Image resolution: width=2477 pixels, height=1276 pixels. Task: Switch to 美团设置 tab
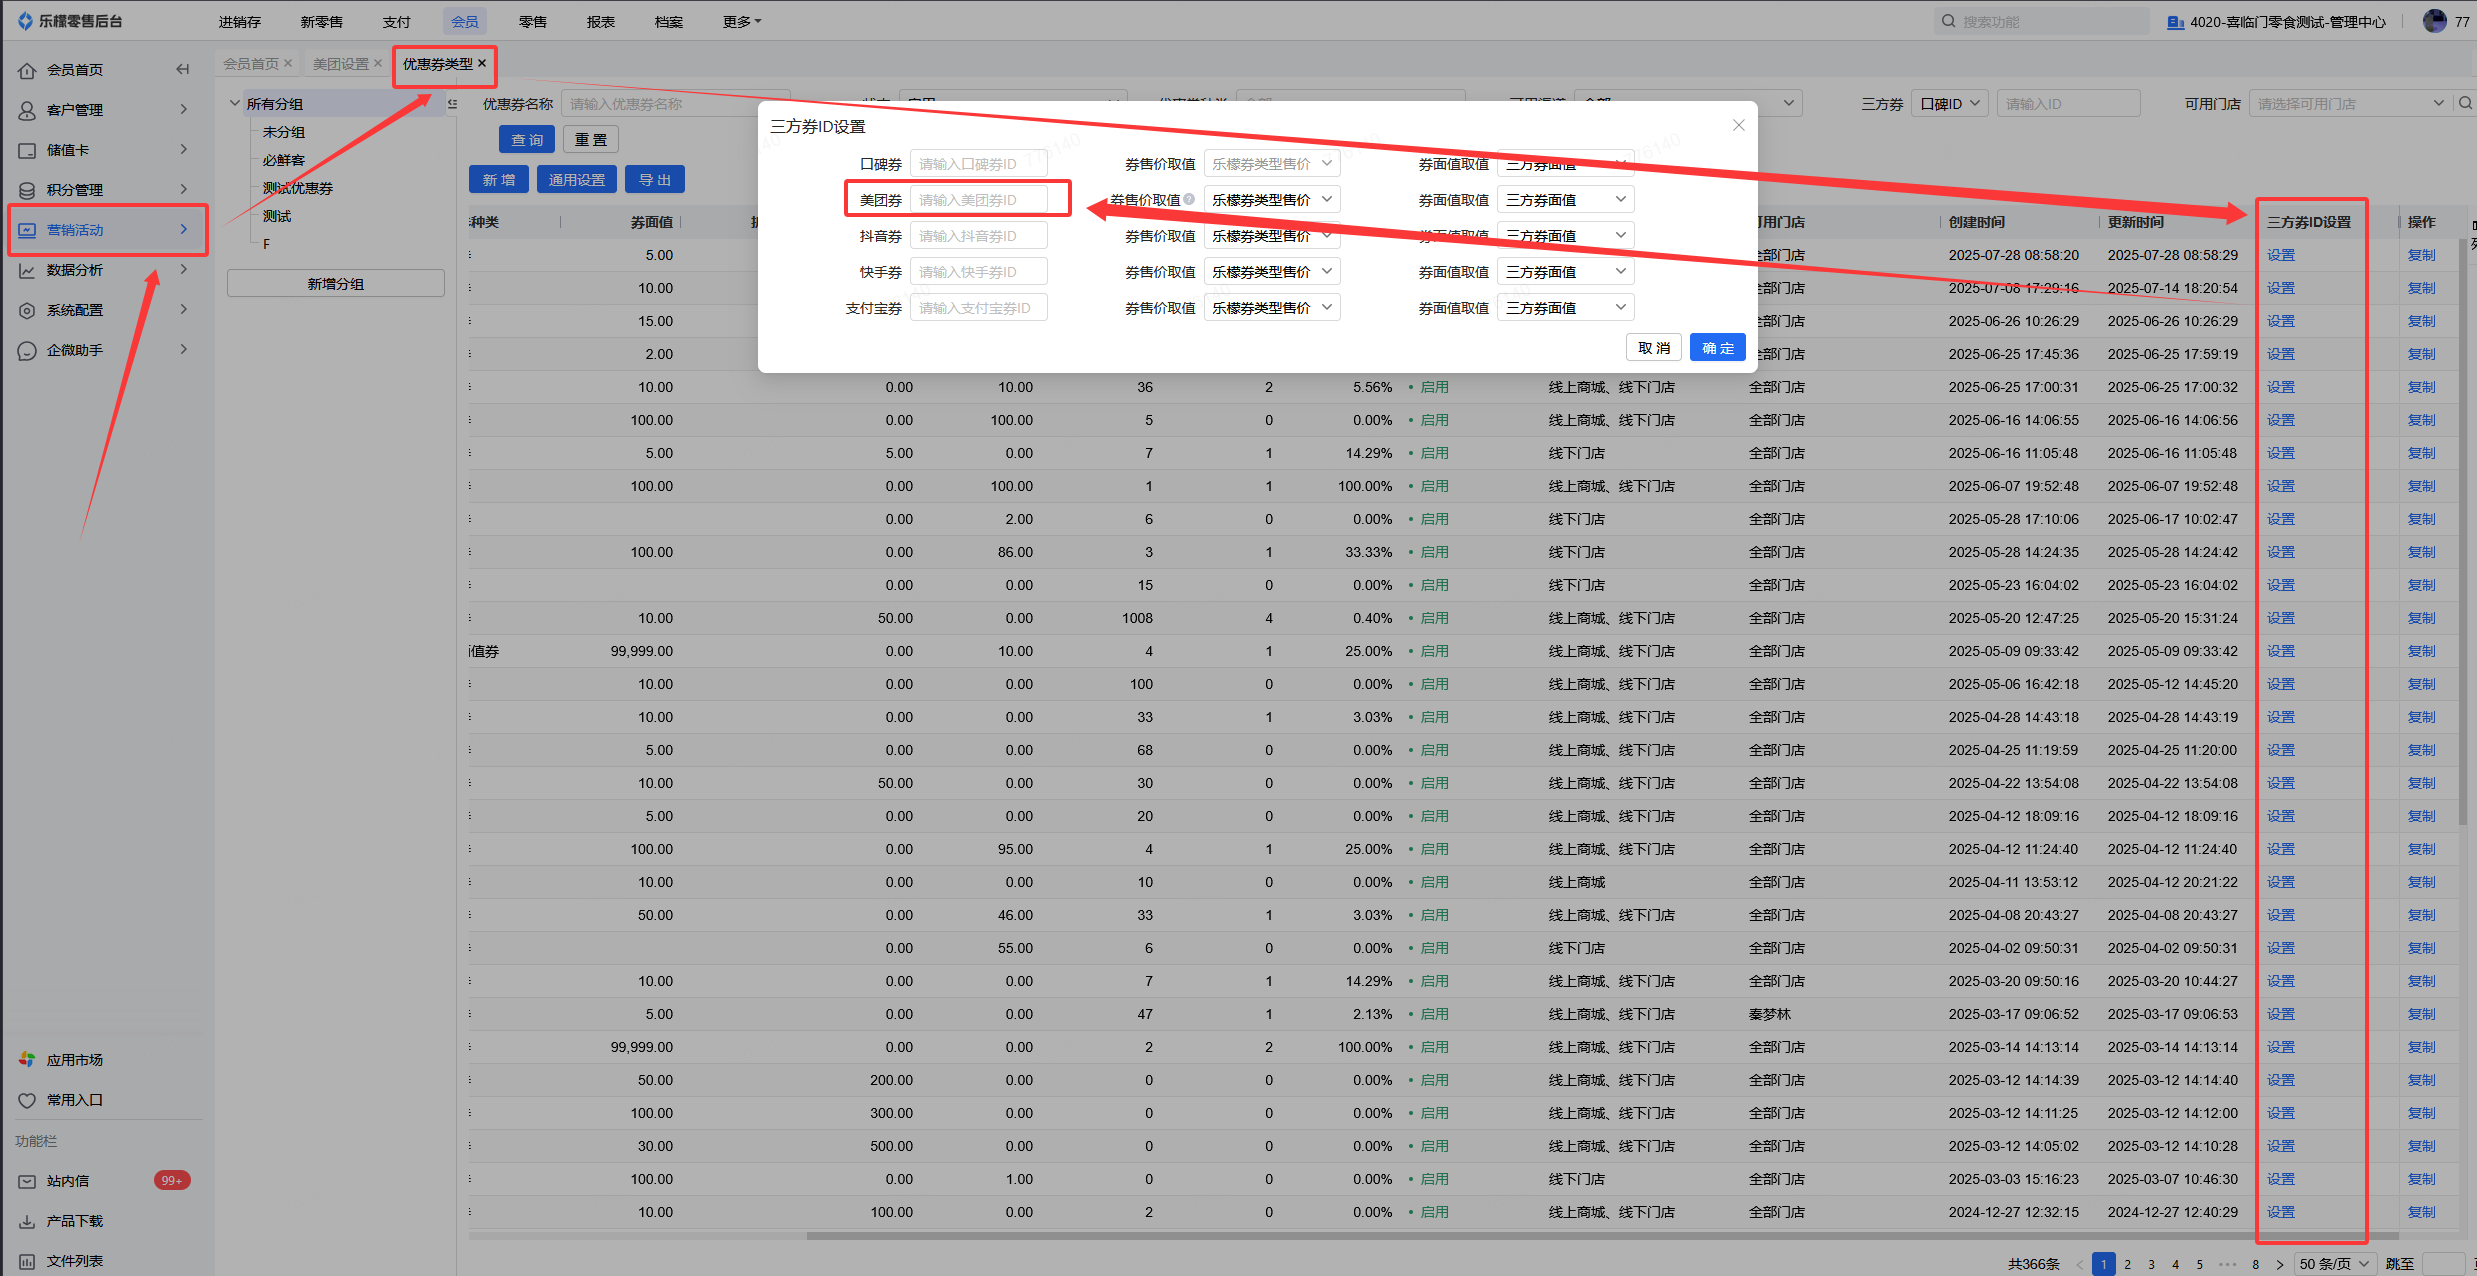[341, 63]
